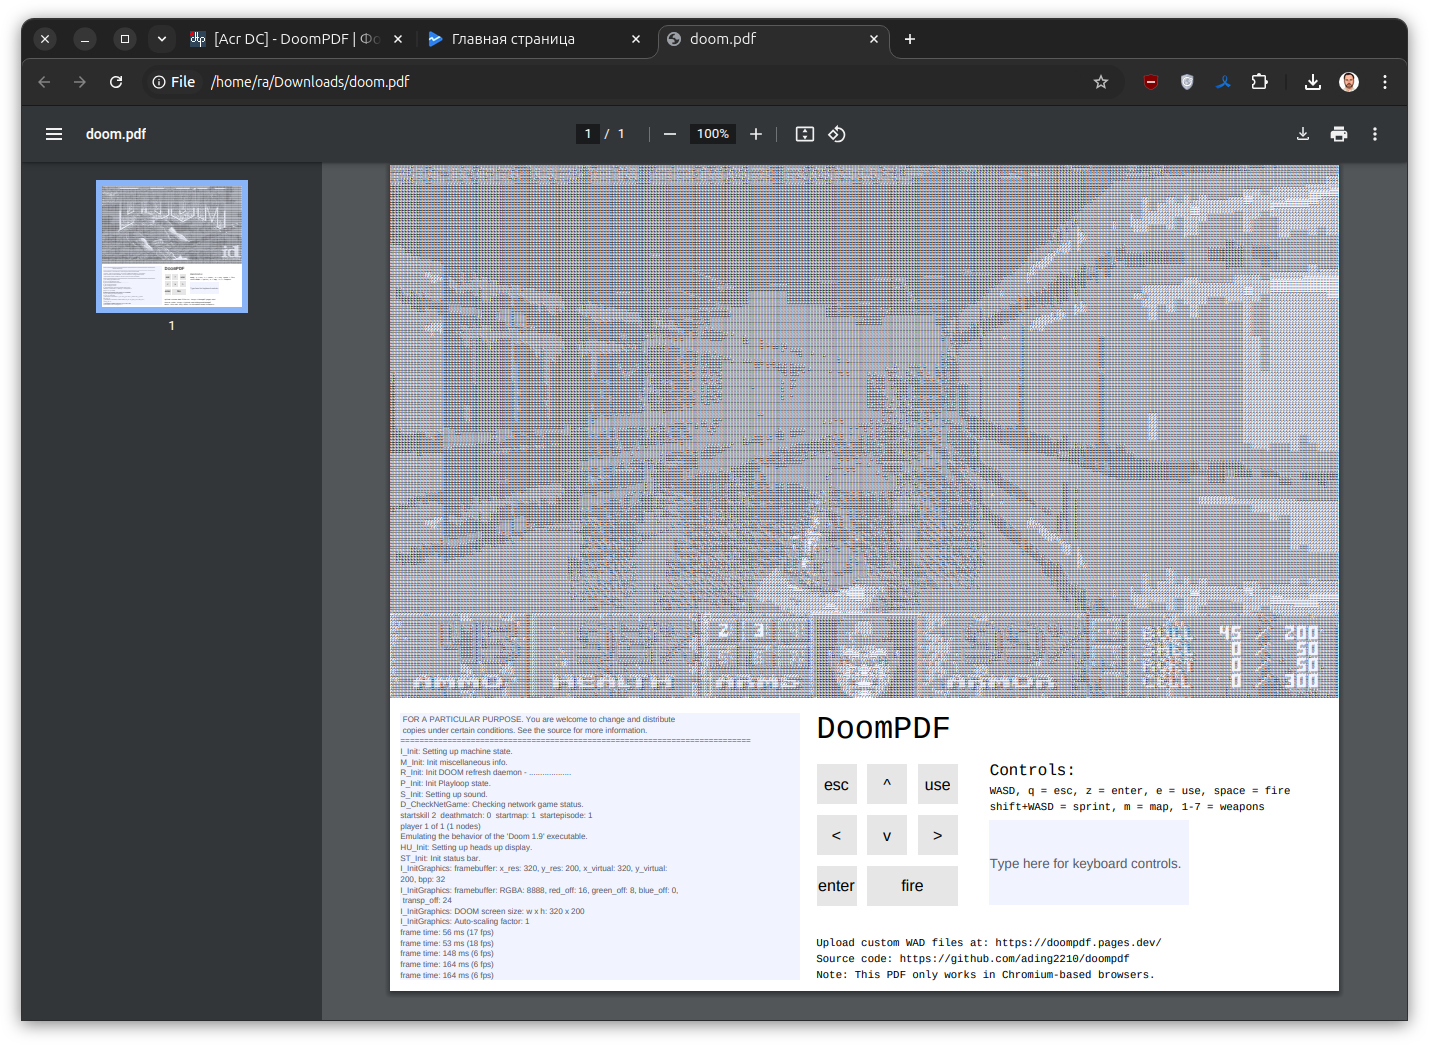Show browser downloads list
Viewport: 1429px width, 1045px height.
1313,82
